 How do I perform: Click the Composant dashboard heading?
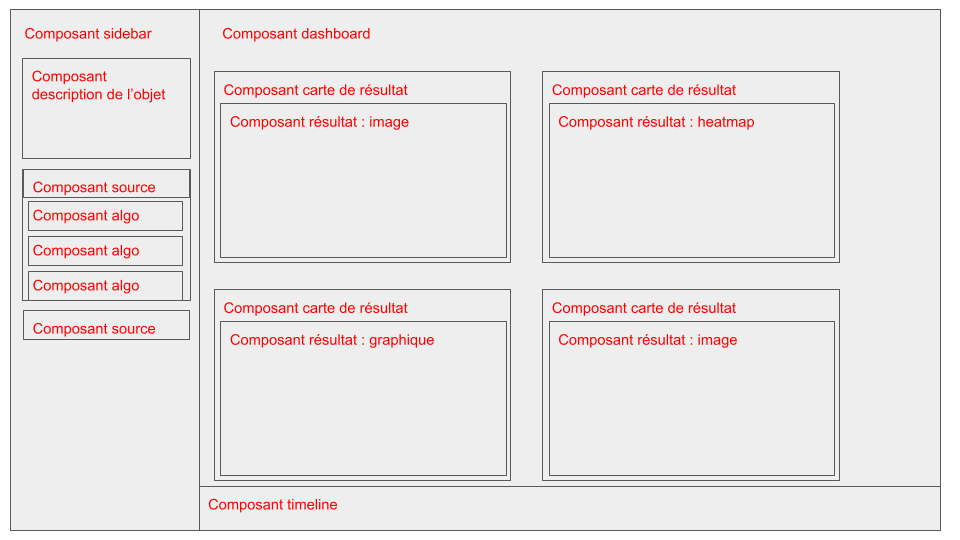pos(296,34)
